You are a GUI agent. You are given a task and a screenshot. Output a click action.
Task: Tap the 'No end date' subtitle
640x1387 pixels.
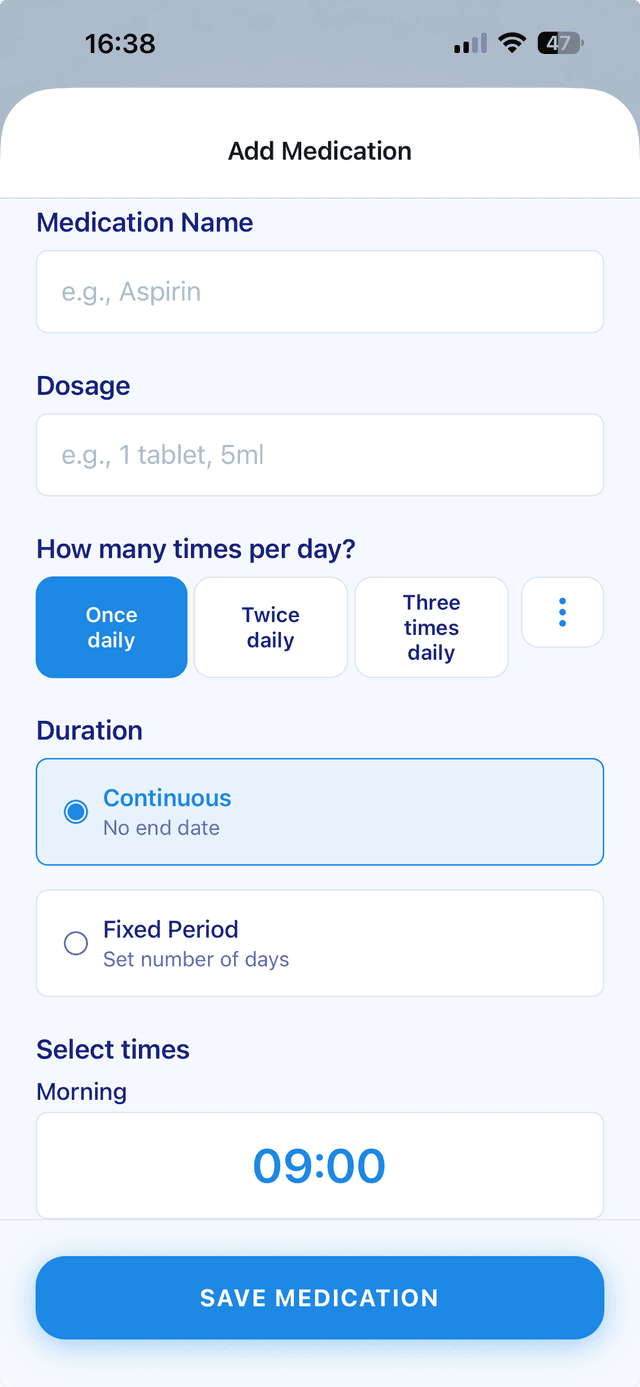coord(161,828)
